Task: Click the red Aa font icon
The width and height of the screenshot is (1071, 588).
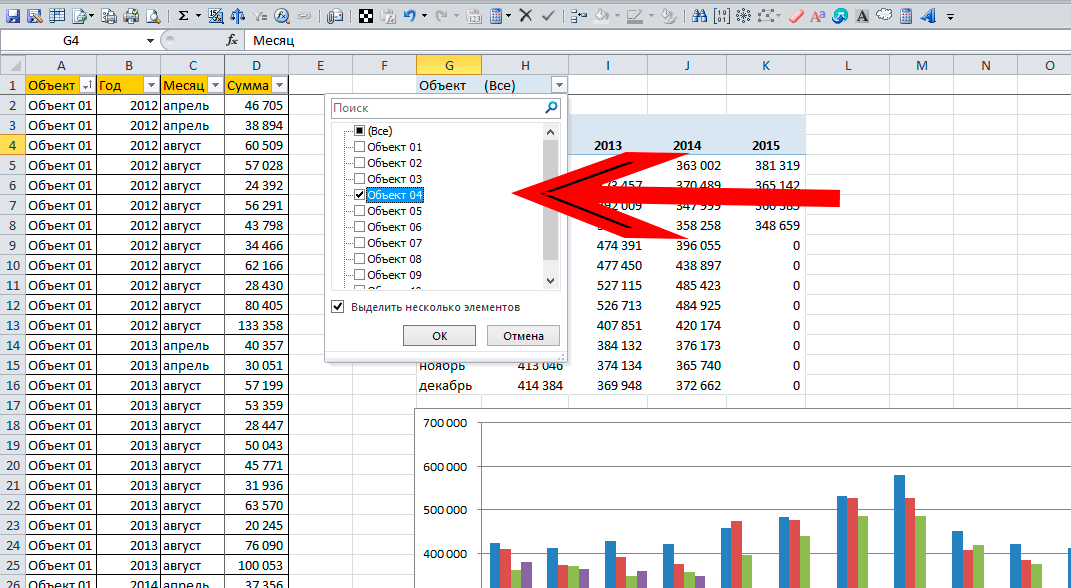Action: click(818, 15)
